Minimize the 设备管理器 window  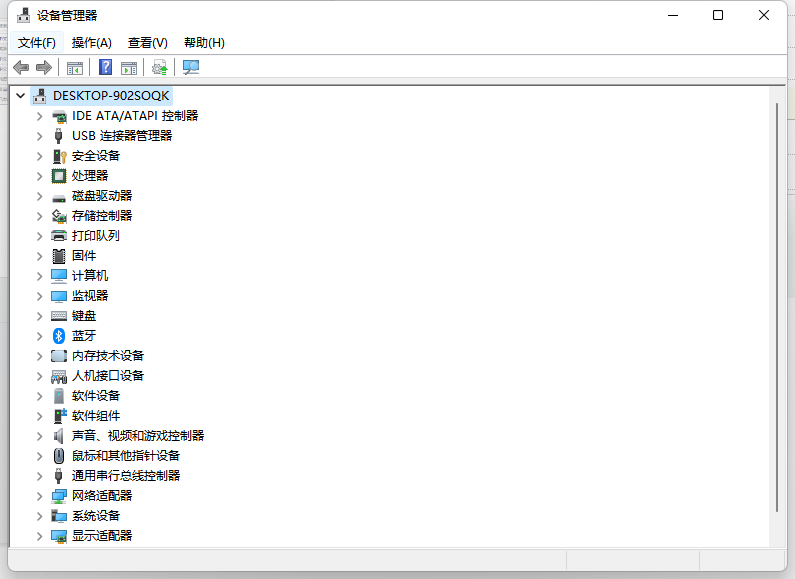(x=673, y=15)
